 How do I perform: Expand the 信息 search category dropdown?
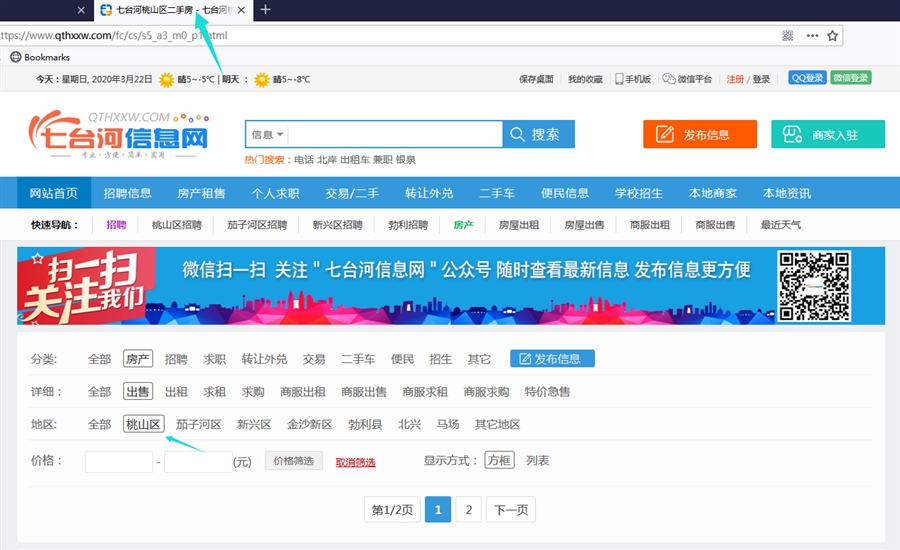click(x=268, y=135)
